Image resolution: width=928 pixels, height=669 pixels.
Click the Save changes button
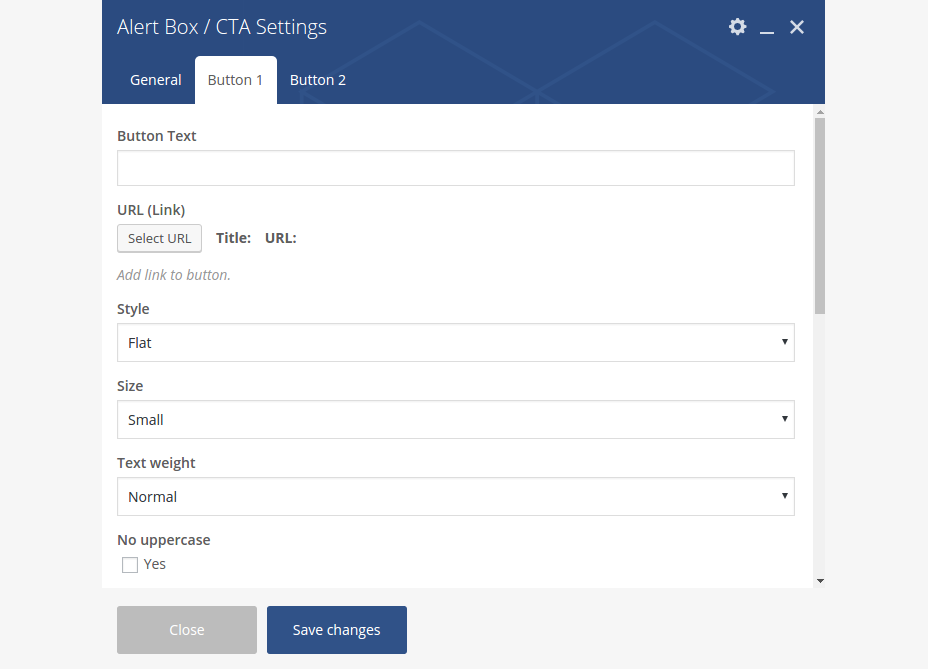click(x=337, y=630)
